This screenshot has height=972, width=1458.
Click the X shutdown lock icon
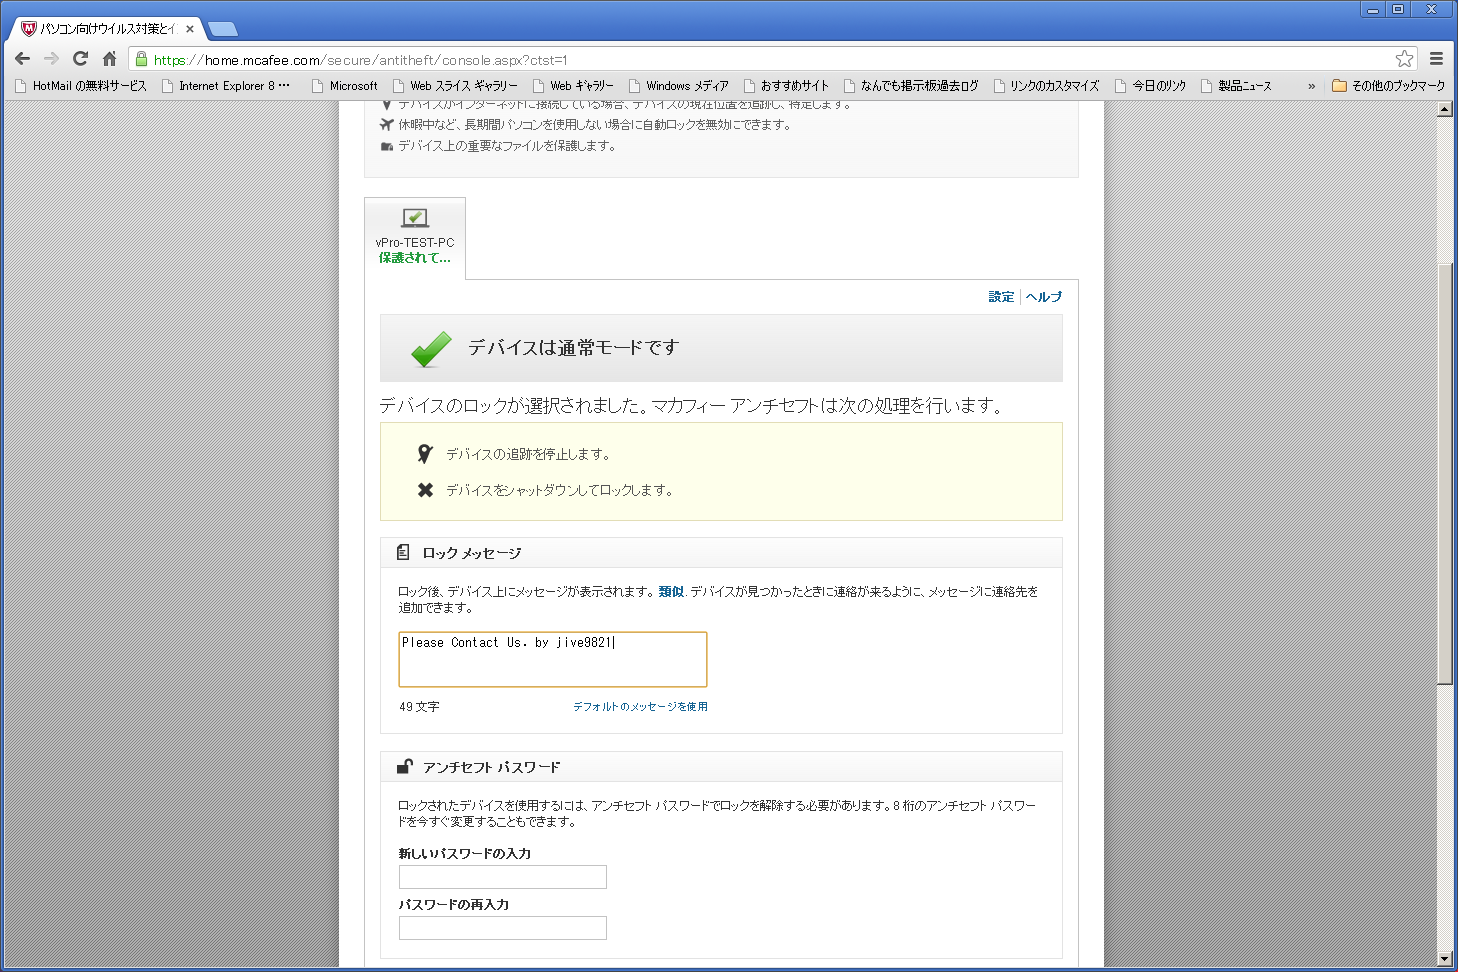coord(425,490)
